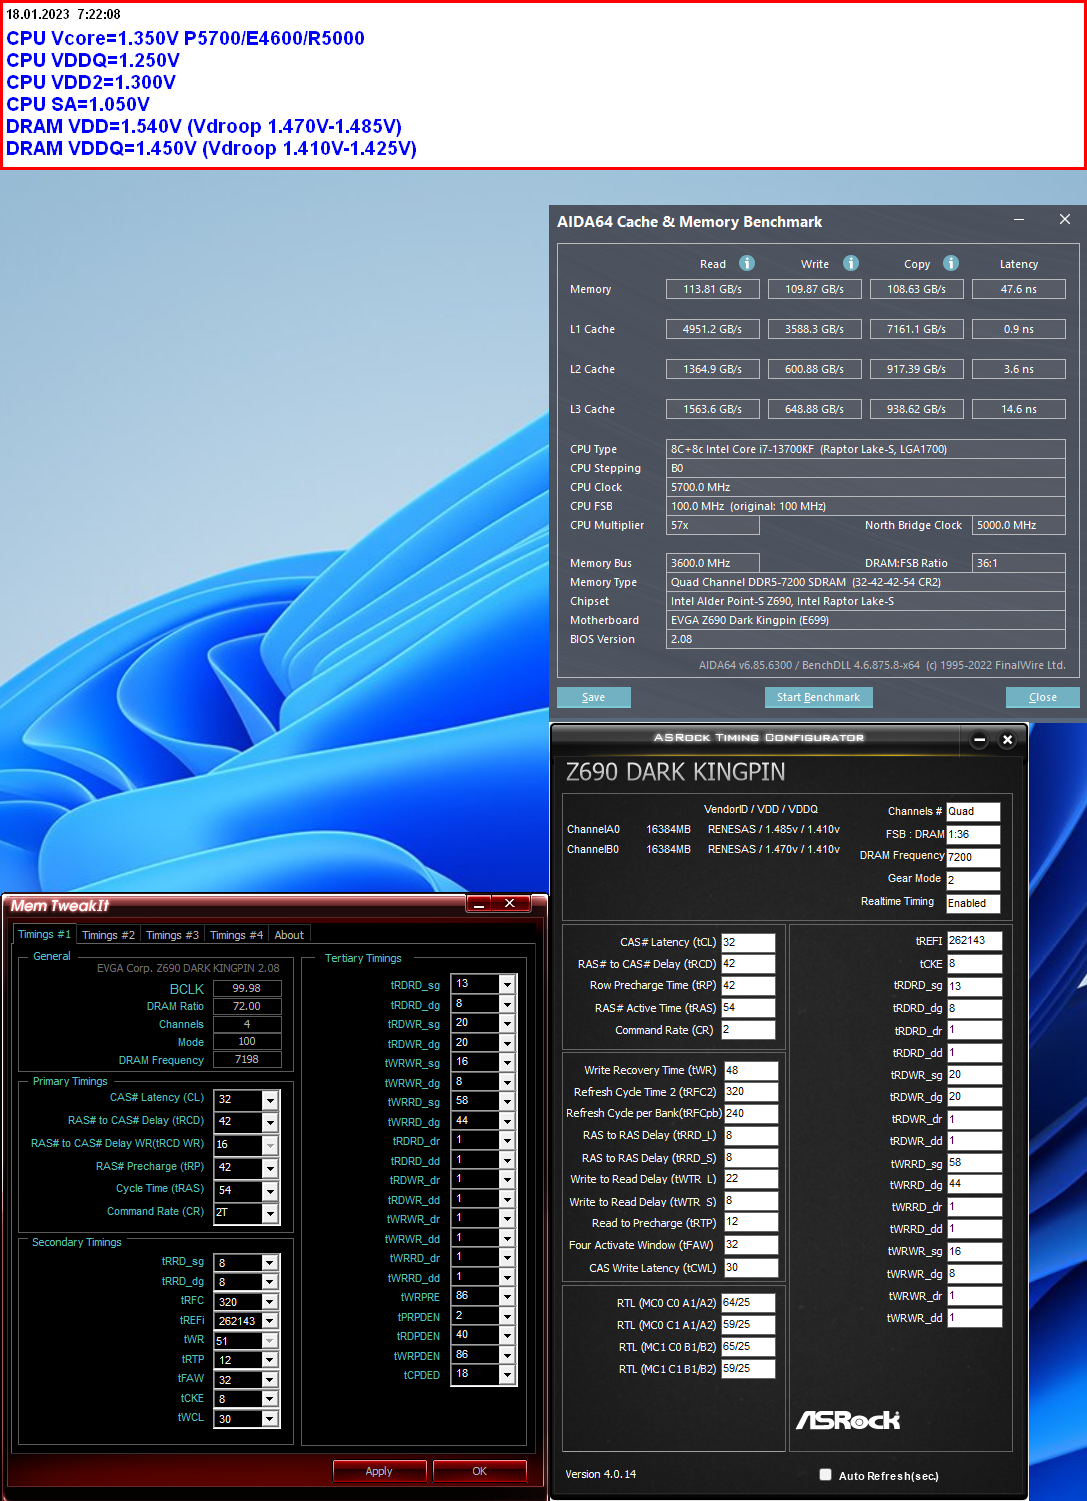Minimize the ASRock Timing Configurator window
Image resolution: width=1087 pixels, height=1501 pixels.
(x=980, y=740)
